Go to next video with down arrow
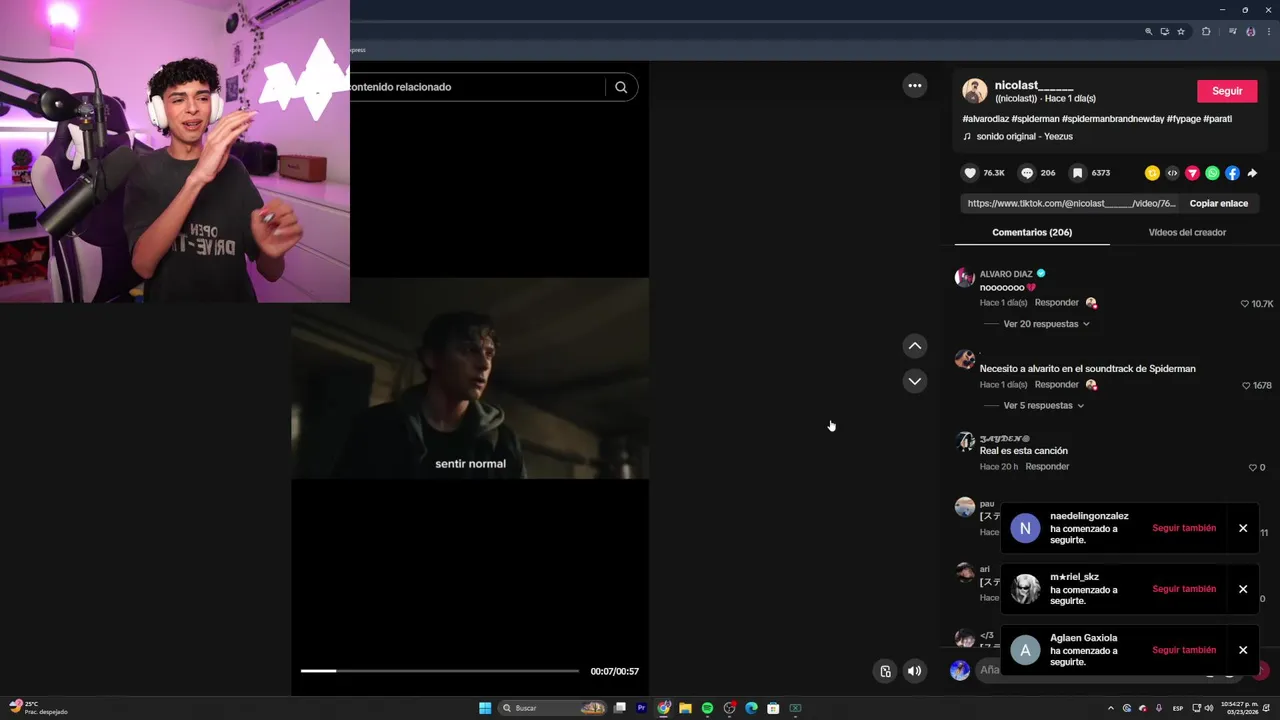The width and height of the screenshot is (1280, 720). [914, 381]
